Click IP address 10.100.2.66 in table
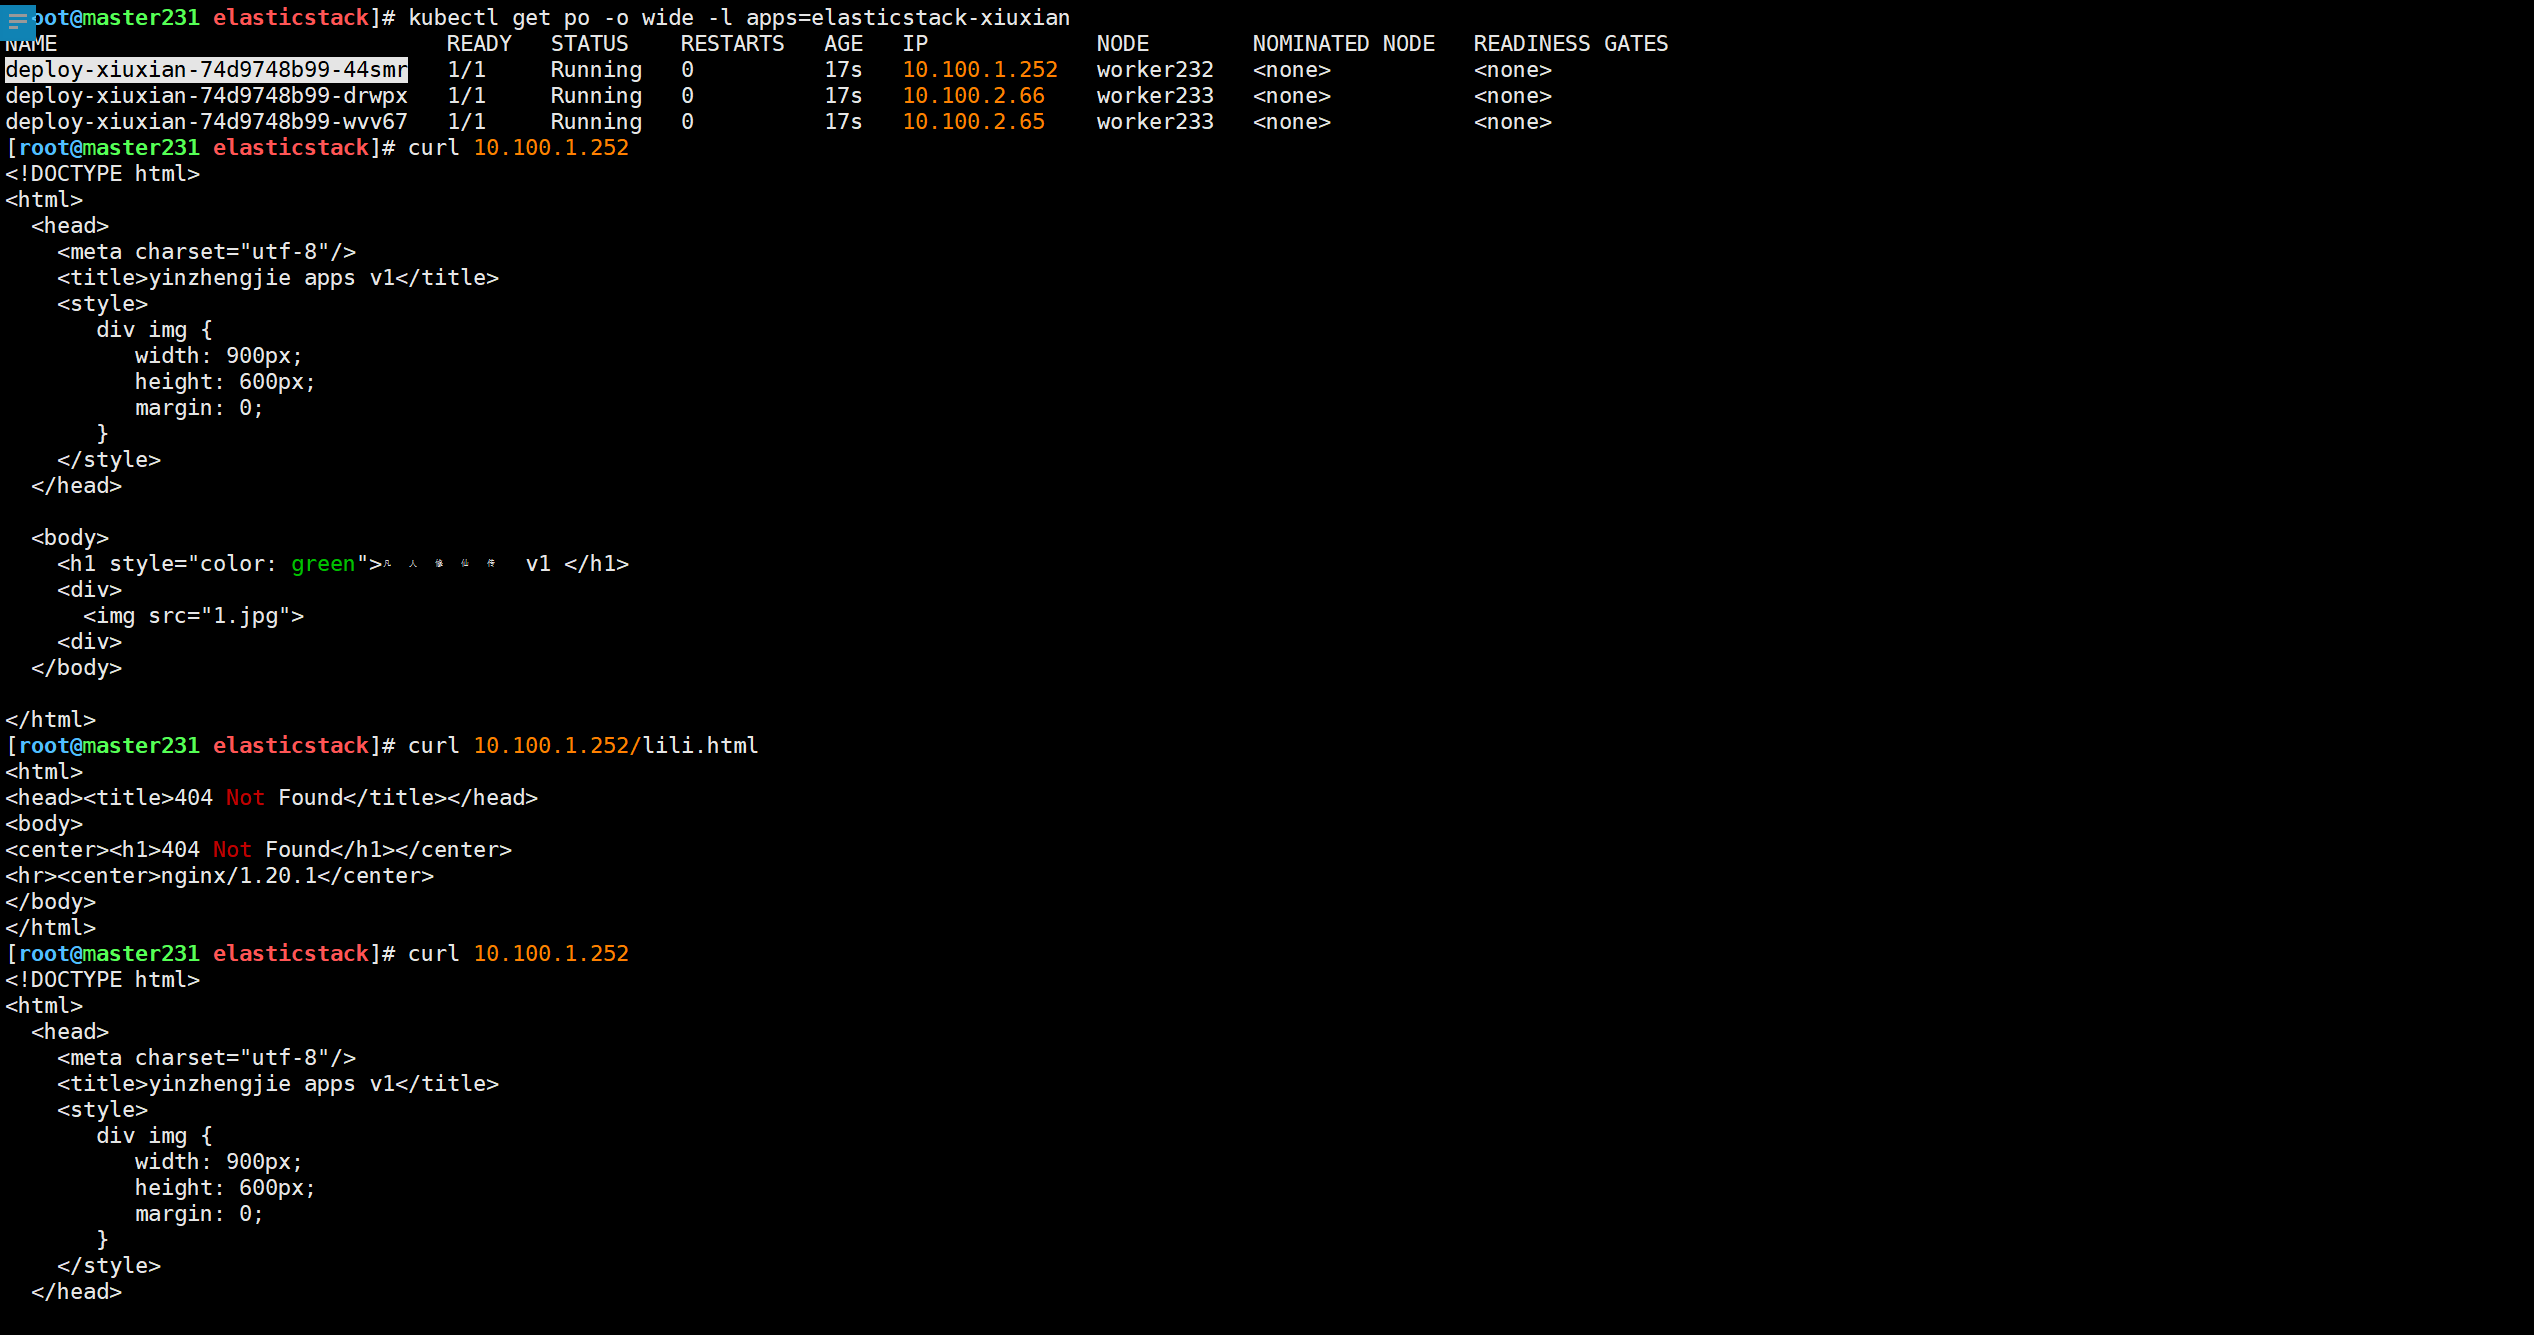 click(973, 96)
